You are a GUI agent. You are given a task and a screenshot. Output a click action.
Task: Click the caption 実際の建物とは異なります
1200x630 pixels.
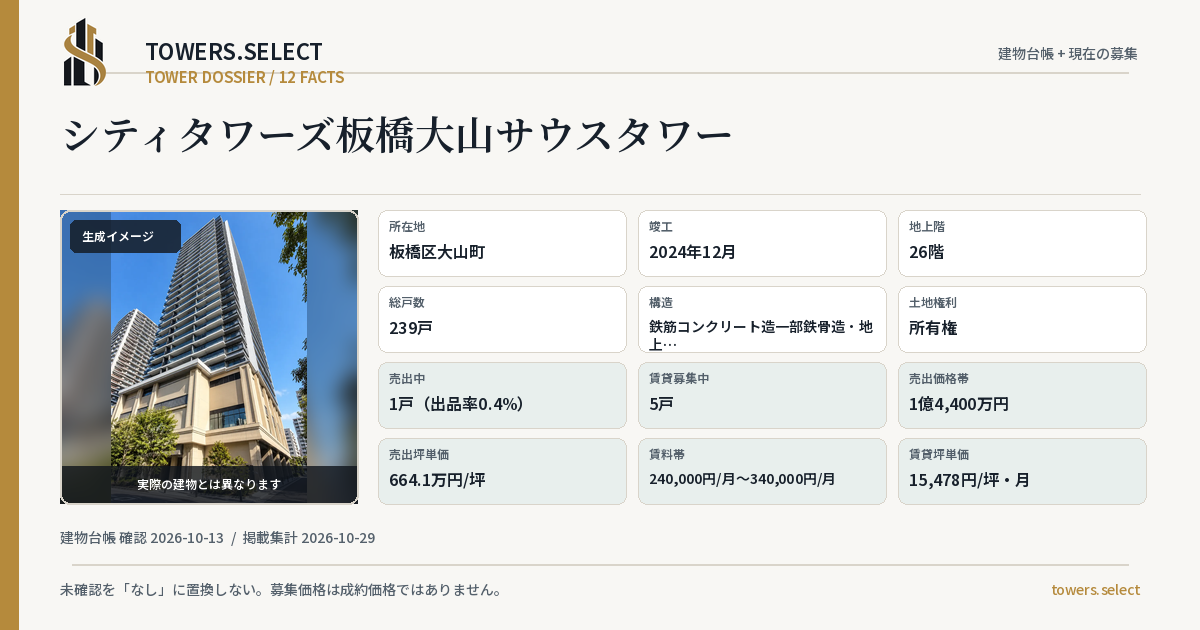[209, 484]
